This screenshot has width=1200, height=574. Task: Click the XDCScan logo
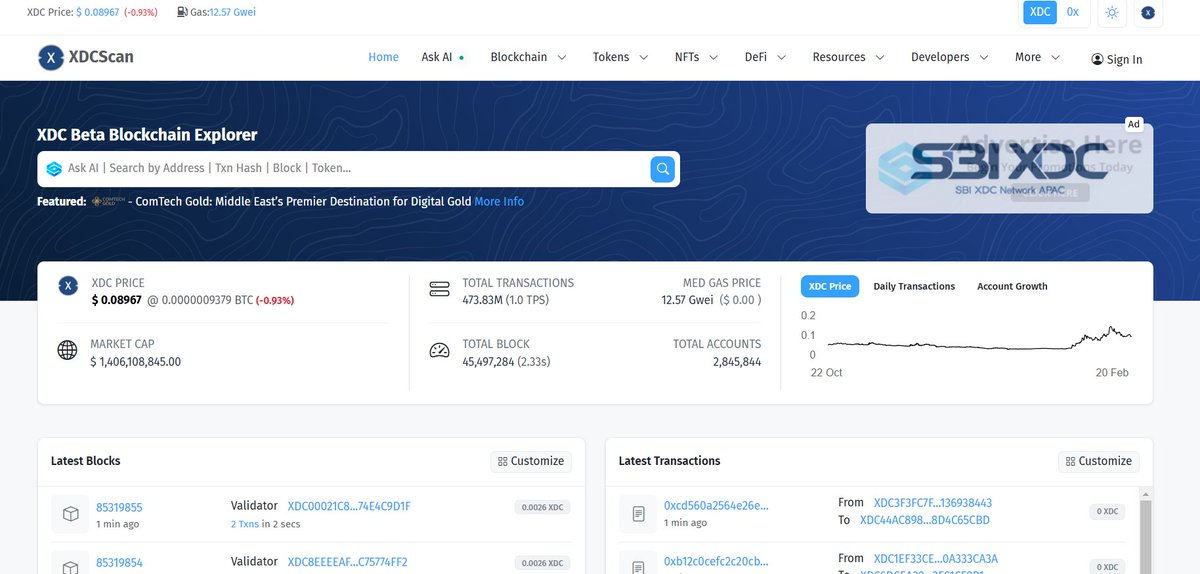[x=86, y=57]
